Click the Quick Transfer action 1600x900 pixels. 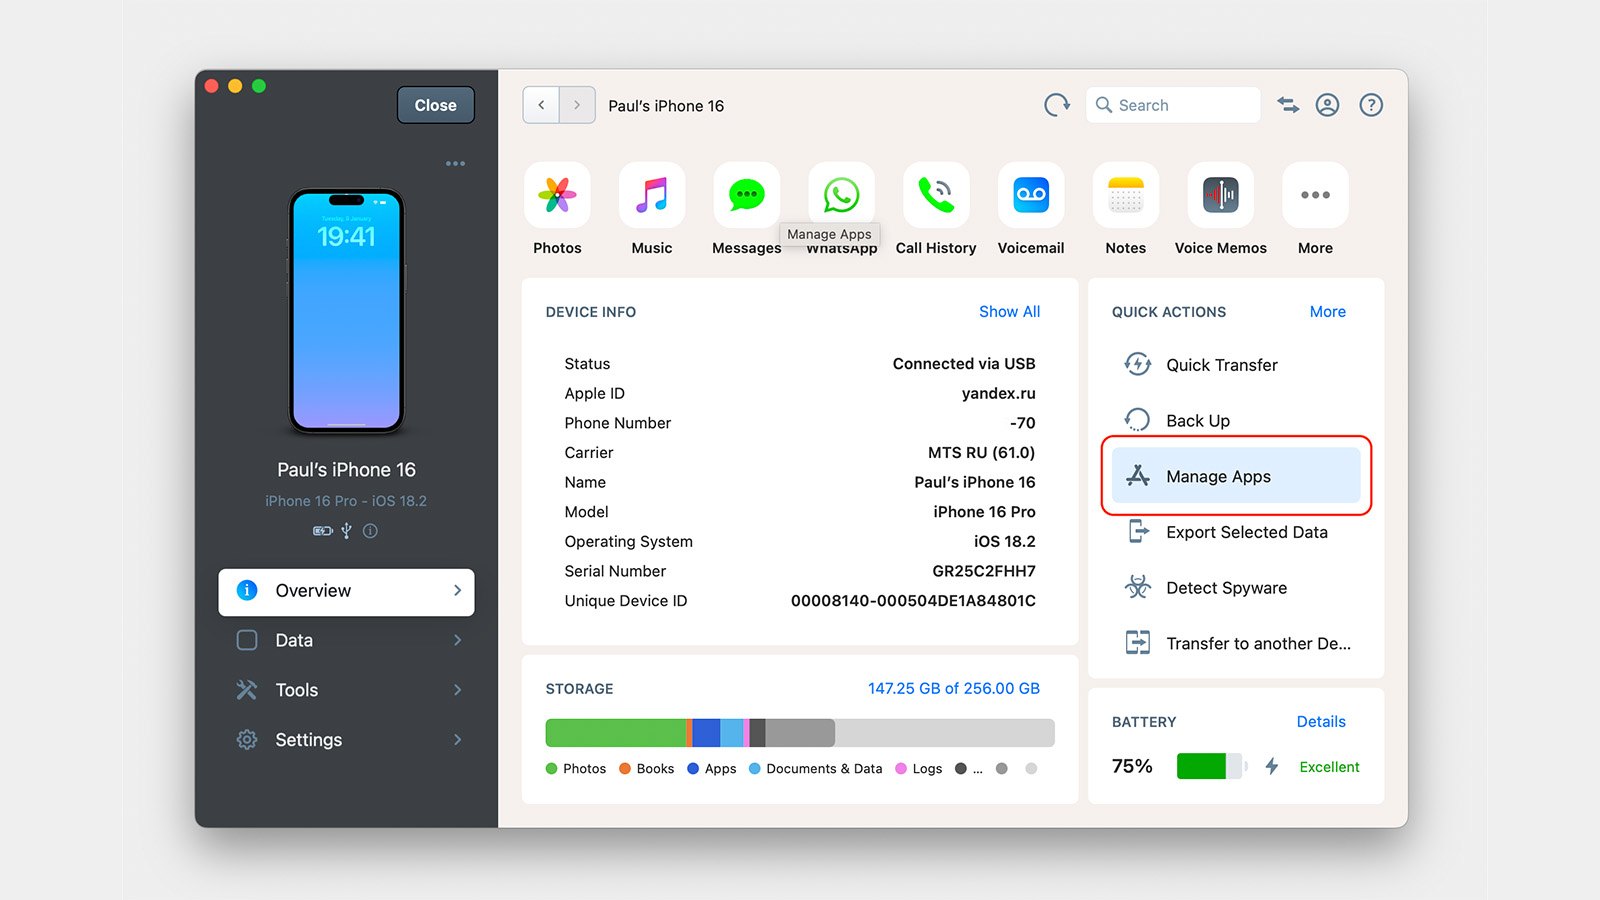[1236, 365]
